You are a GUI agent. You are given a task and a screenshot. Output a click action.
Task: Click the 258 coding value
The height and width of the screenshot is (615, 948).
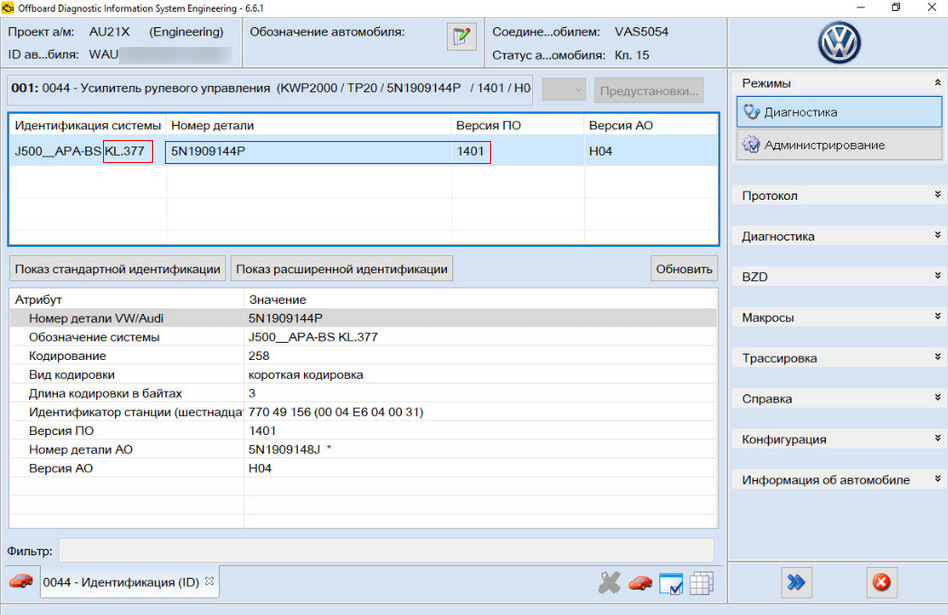259,356
